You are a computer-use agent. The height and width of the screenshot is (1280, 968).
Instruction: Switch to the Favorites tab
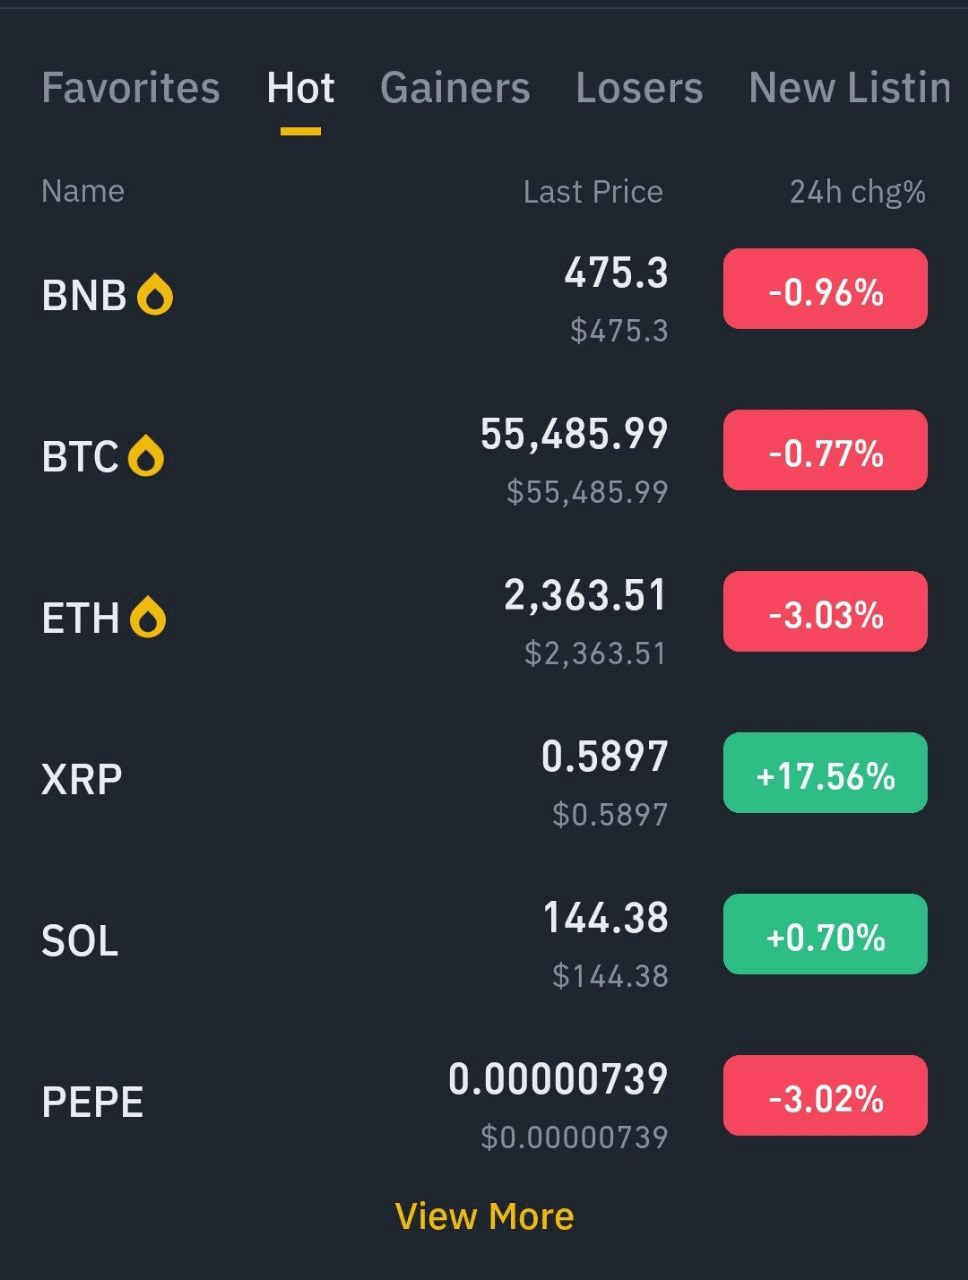click(130, 88)
